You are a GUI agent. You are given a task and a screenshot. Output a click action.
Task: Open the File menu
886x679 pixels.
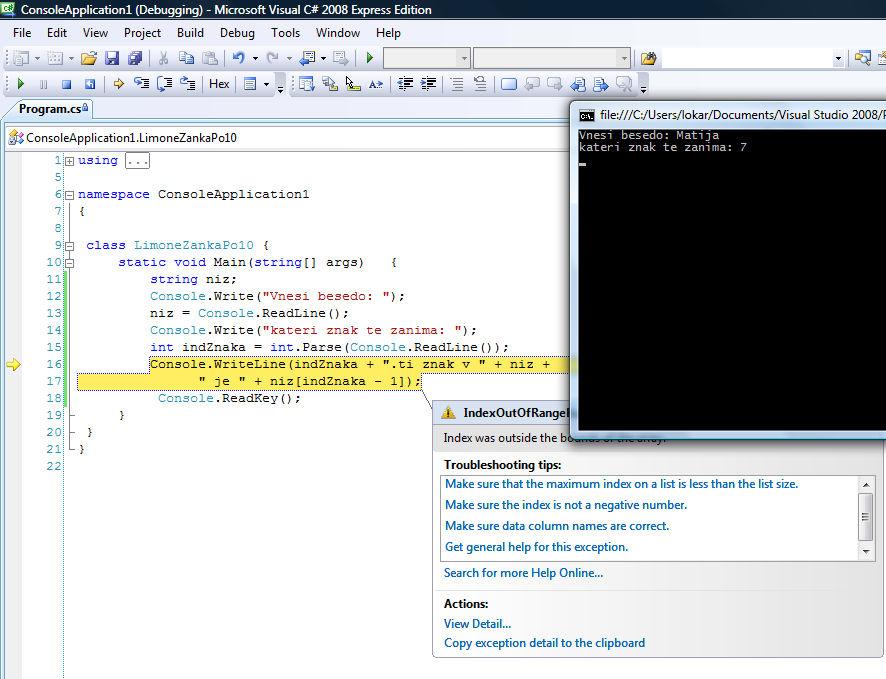(22, 33)
